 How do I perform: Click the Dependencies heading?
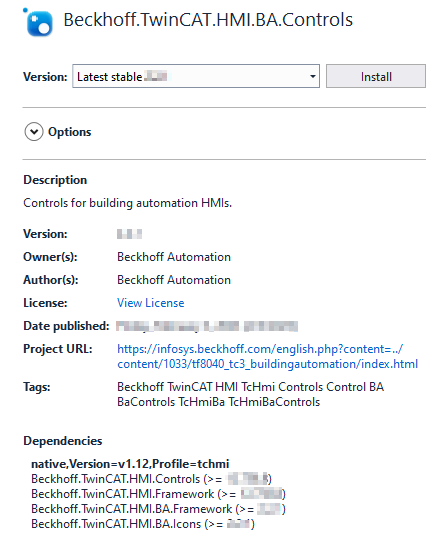click(x=63, y=441)
